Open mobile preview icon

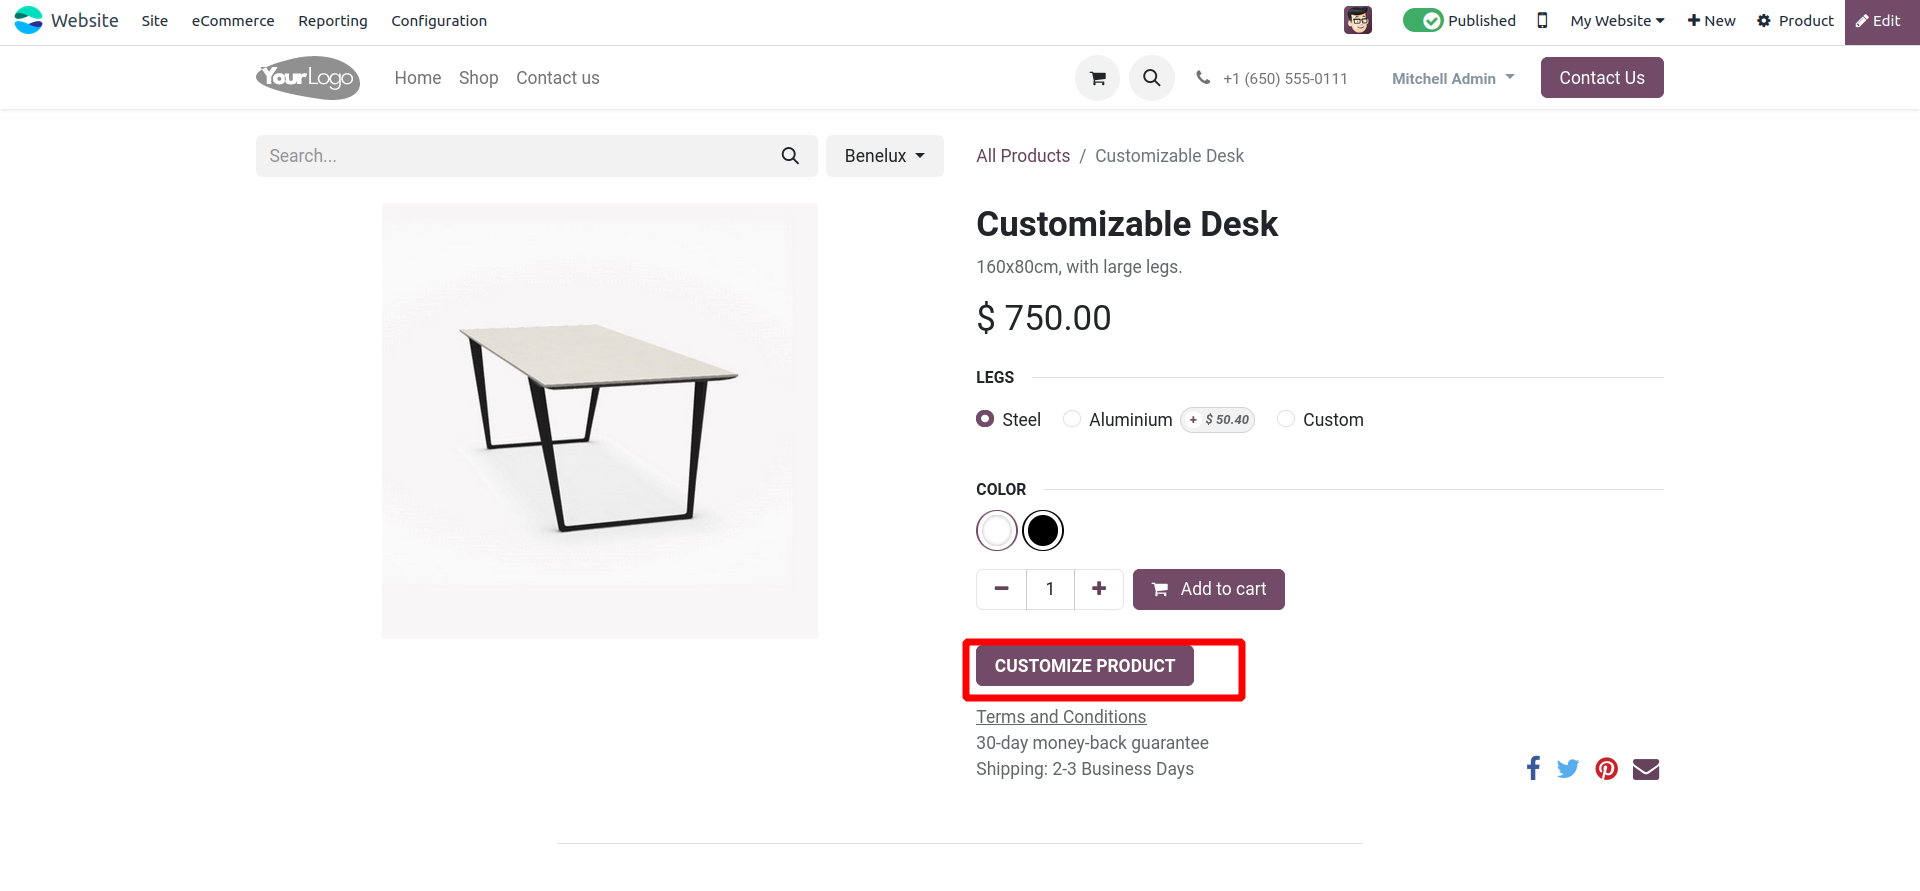1542,20
